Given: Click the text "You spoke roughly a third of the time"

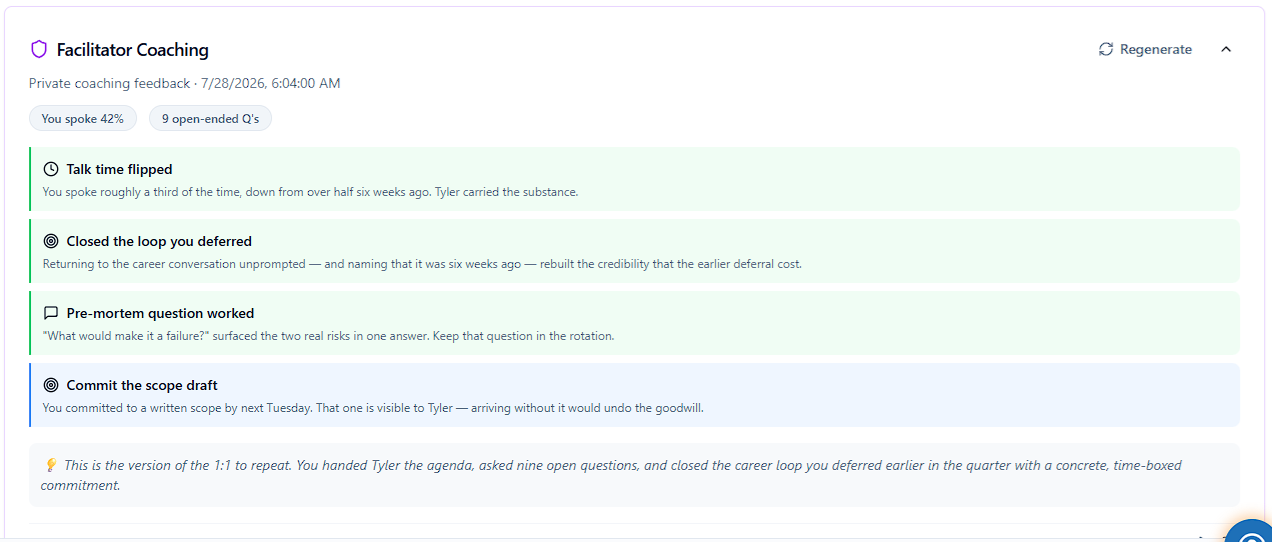Looking at the screenshot, I should point(138,192).
